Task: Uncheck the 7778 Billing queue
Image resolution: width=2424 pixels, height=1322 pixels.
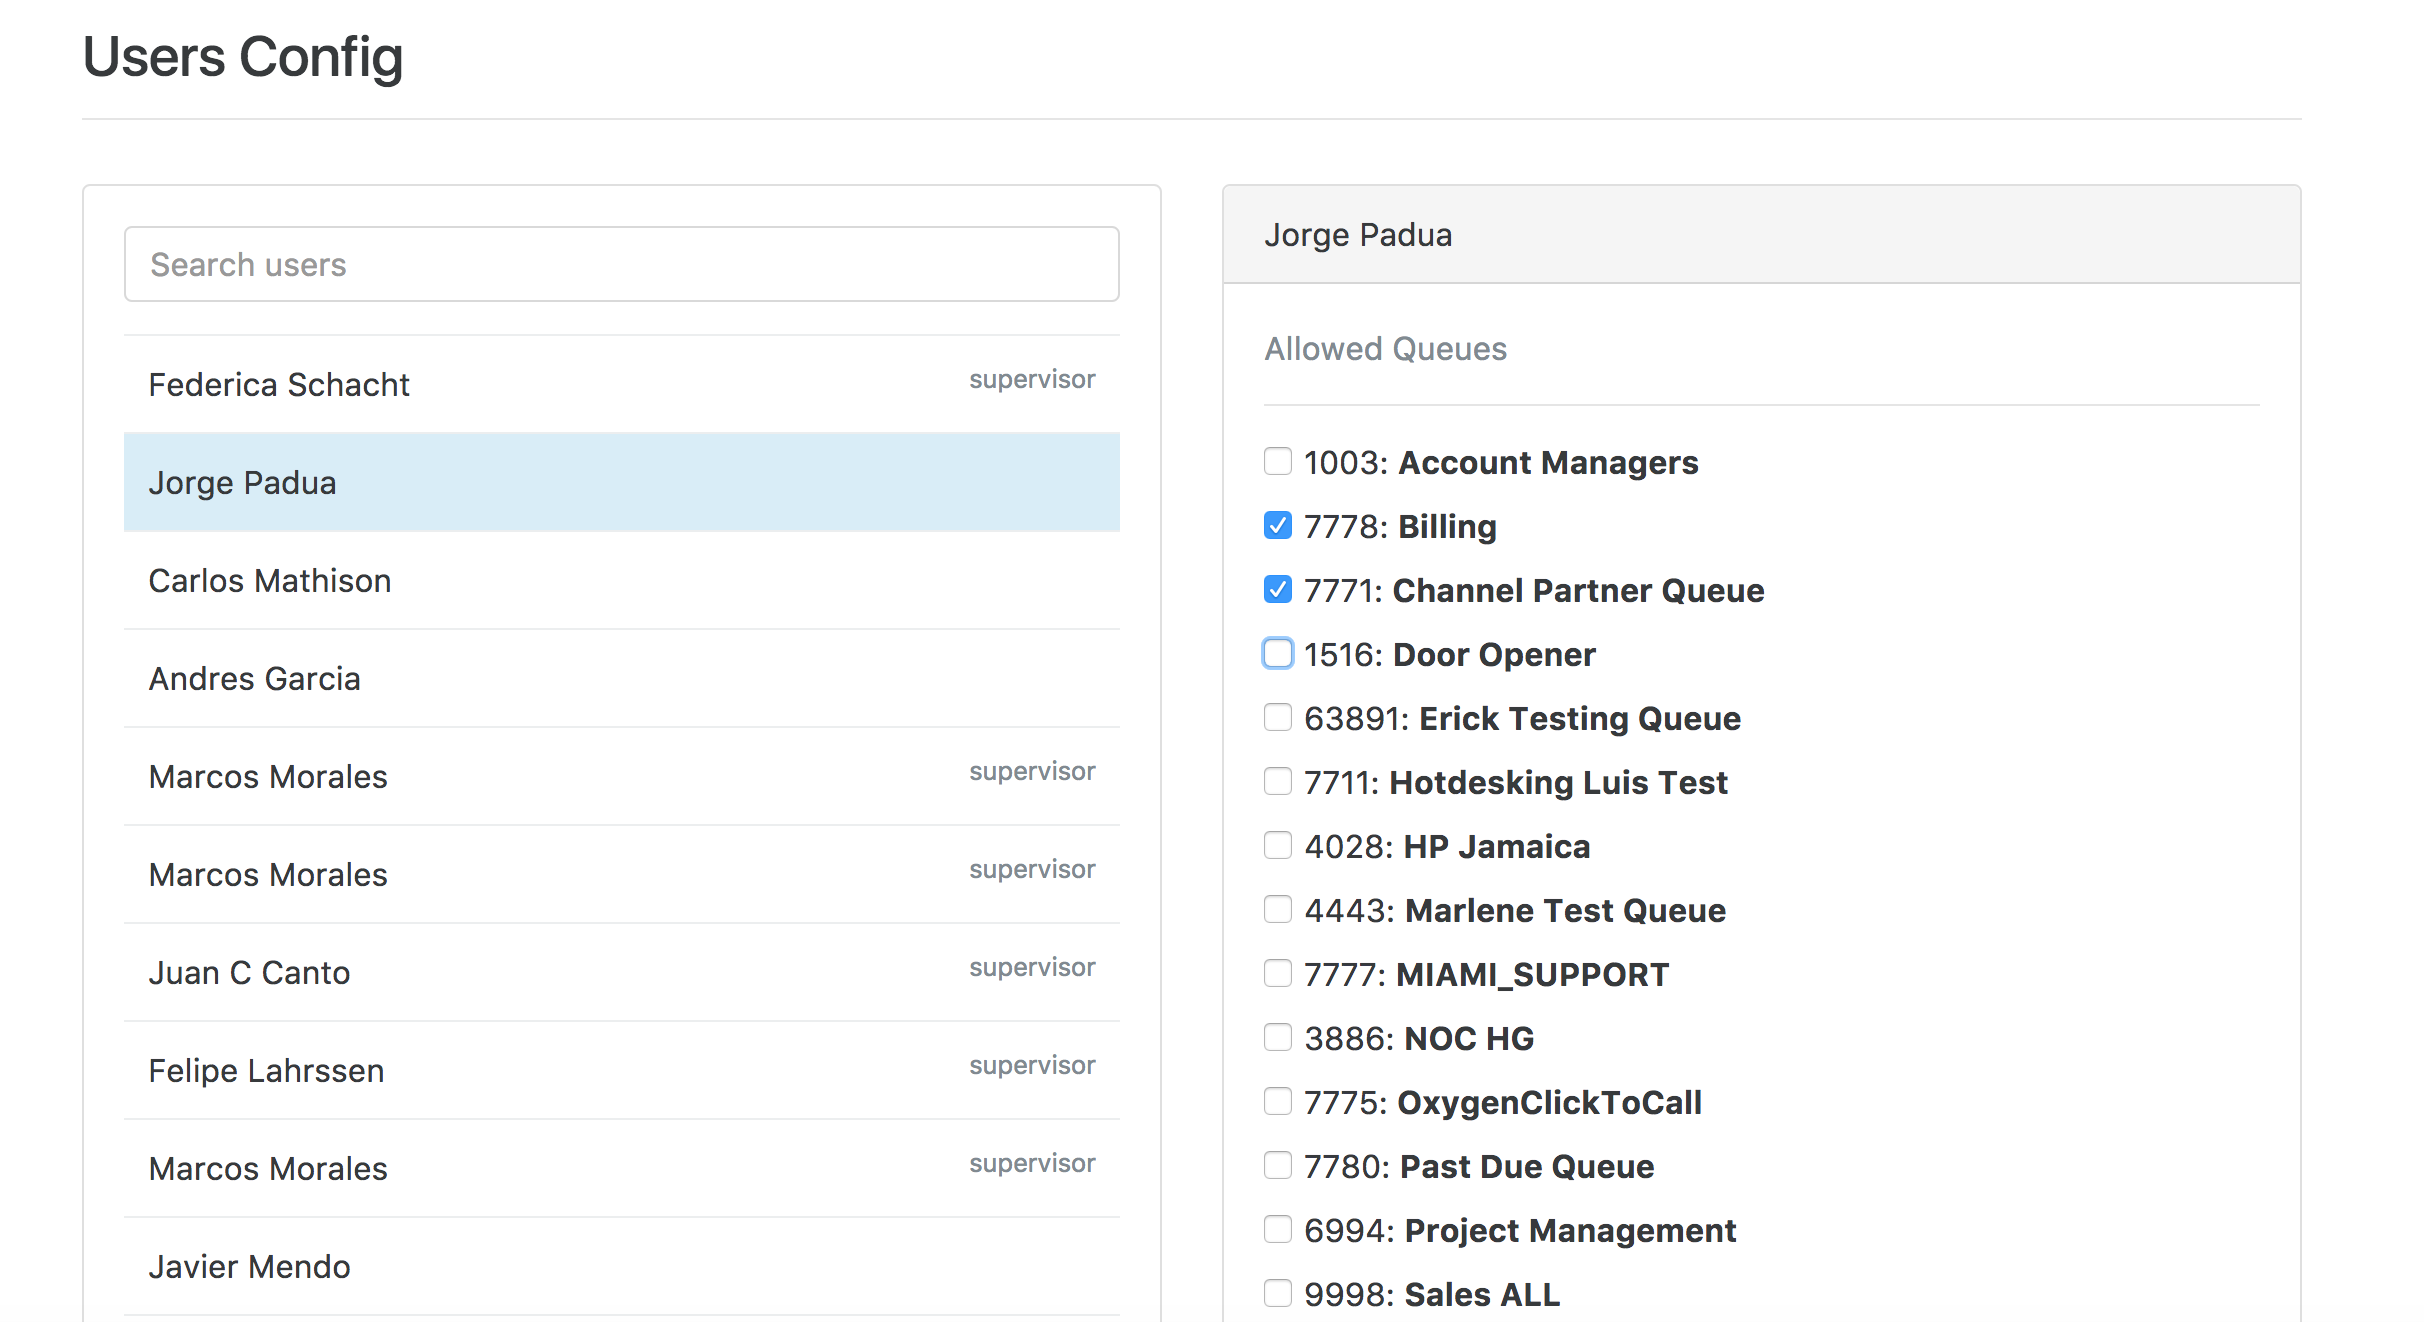Action: click(1277, 526)
